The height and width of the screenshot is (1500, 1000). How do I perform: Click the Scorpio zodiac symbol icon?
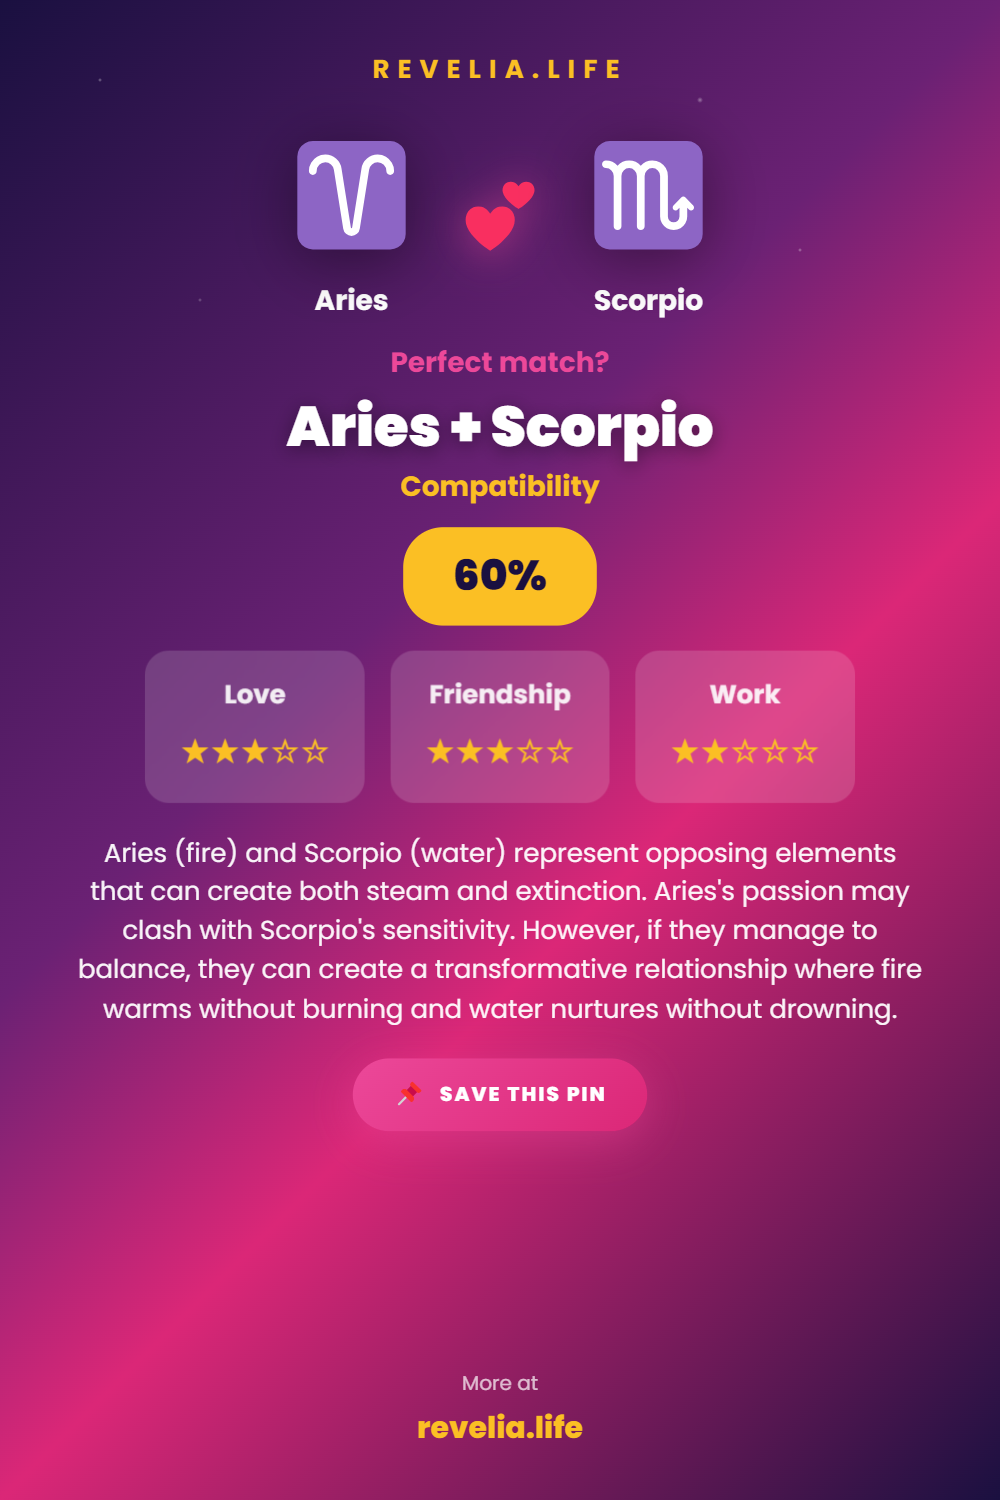(648, 195)
